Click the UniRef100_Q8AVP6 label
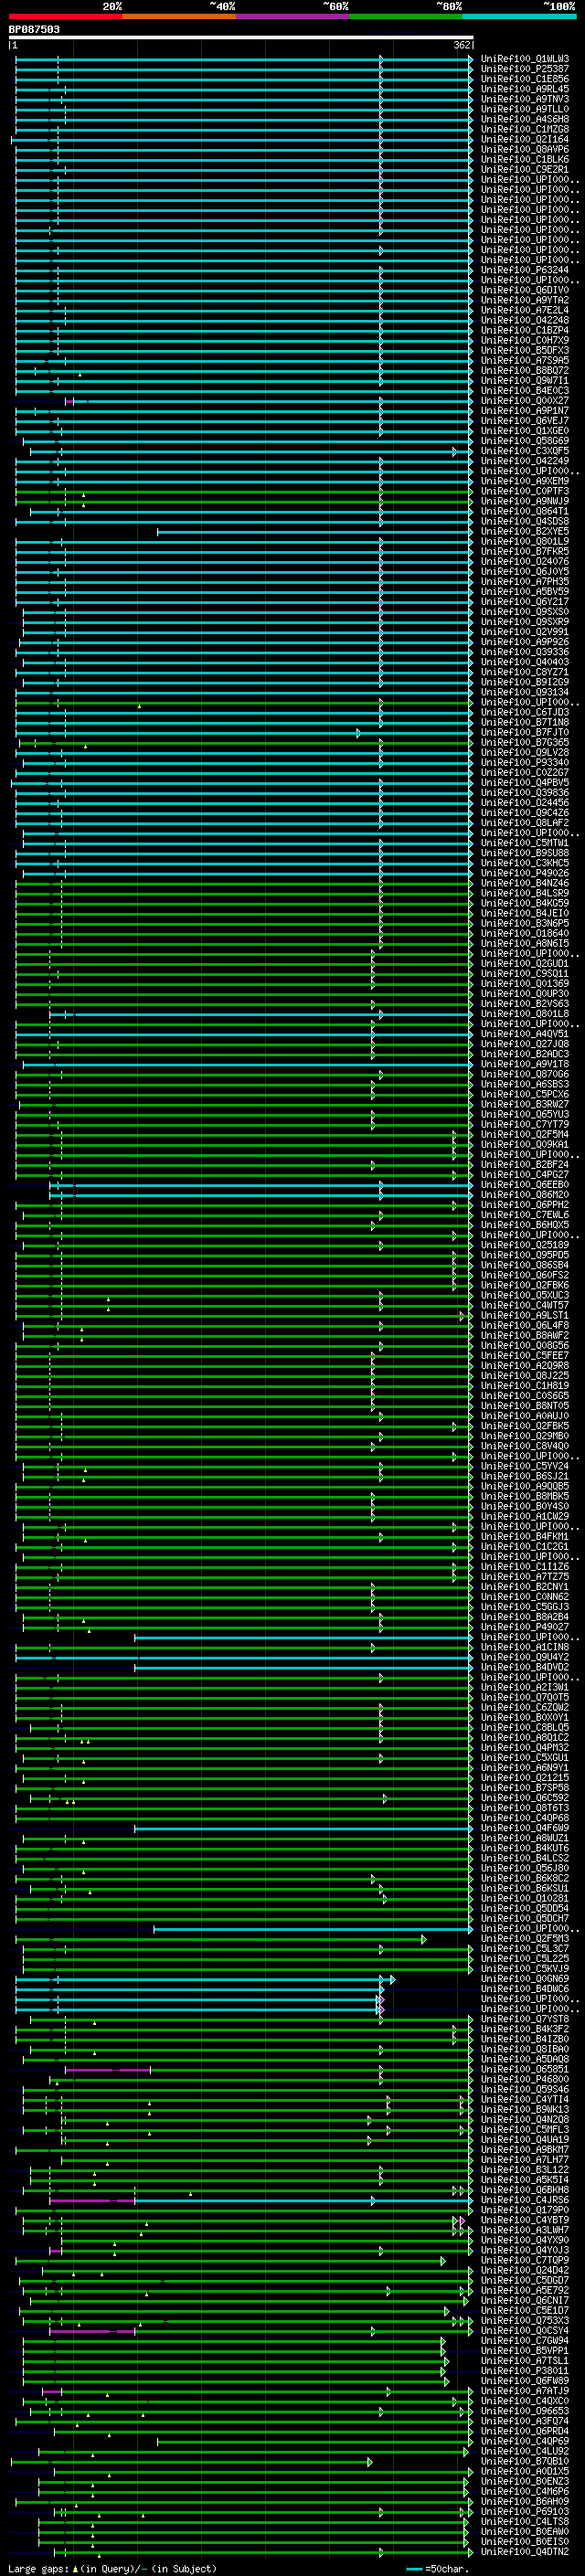This screenshot has height=2576, width=585. [524, 149]
